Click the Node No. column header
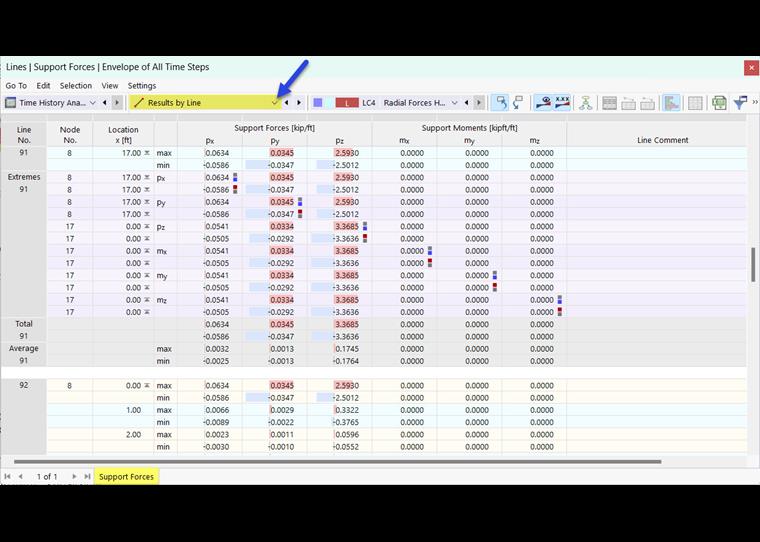Screen dimensions: 760x542 [x=70, y=135]
